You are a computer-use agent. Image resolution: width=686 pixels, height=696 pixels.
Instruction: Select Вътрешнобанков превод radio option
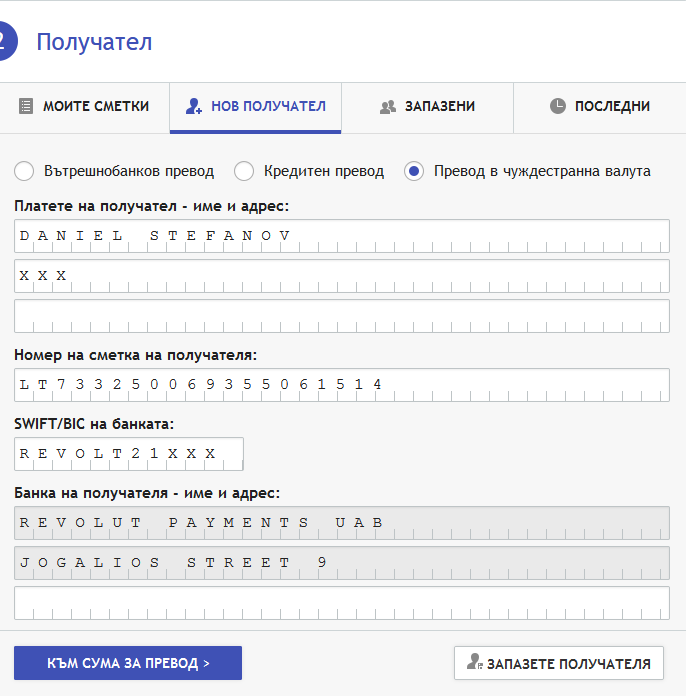point(24,171)
